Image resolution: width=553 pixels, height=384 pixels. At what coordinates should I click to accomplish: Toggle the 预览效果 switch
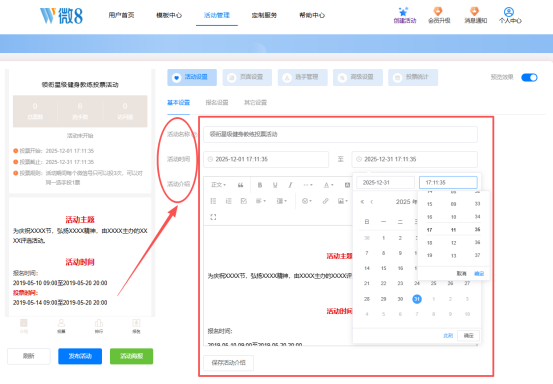[529, 77]
